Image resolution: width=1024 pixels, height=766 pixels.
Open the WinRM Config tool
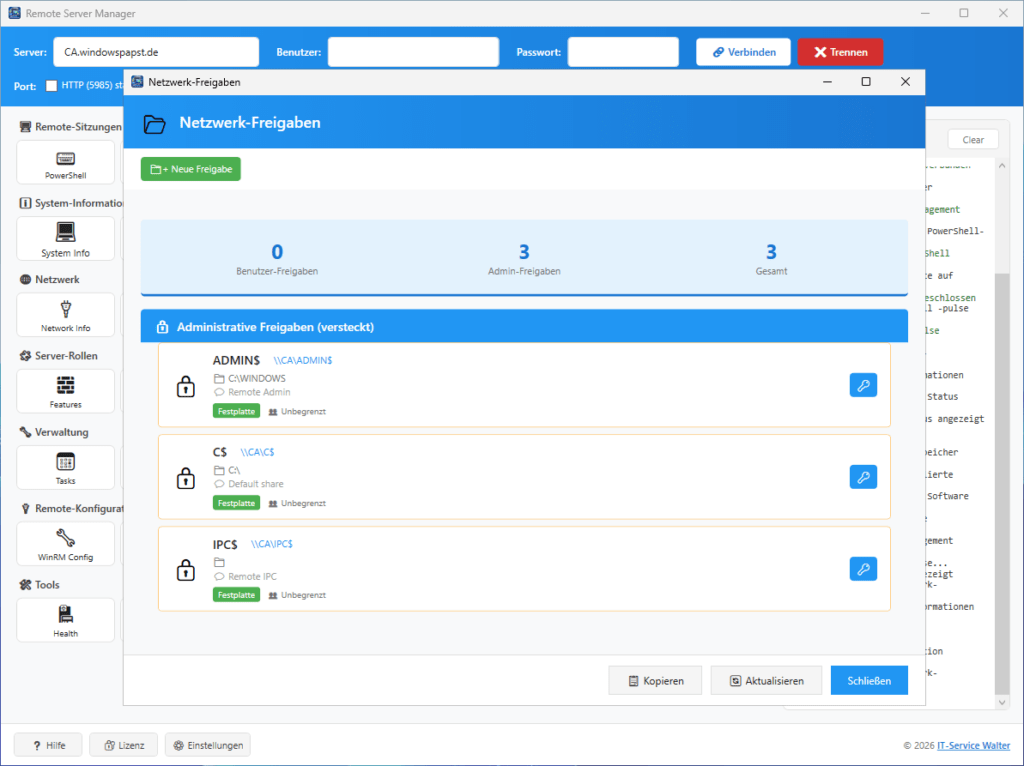[66, 543]
